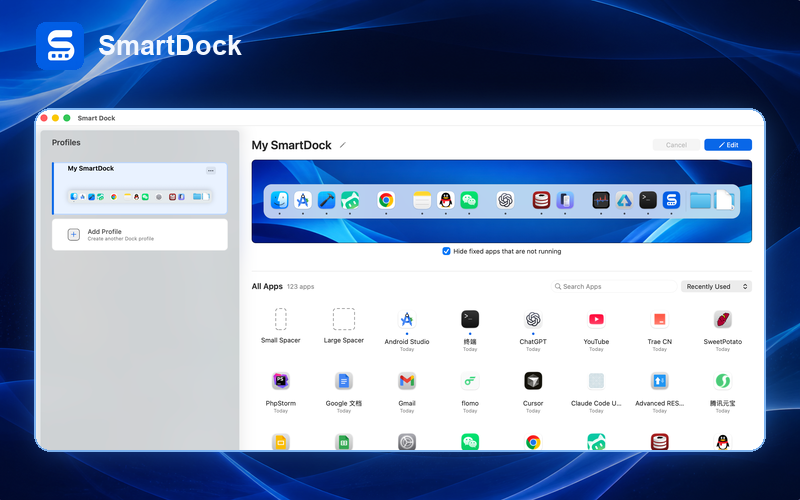
Task: Click the 123 apps count label
Action: (x=301, y=287)
